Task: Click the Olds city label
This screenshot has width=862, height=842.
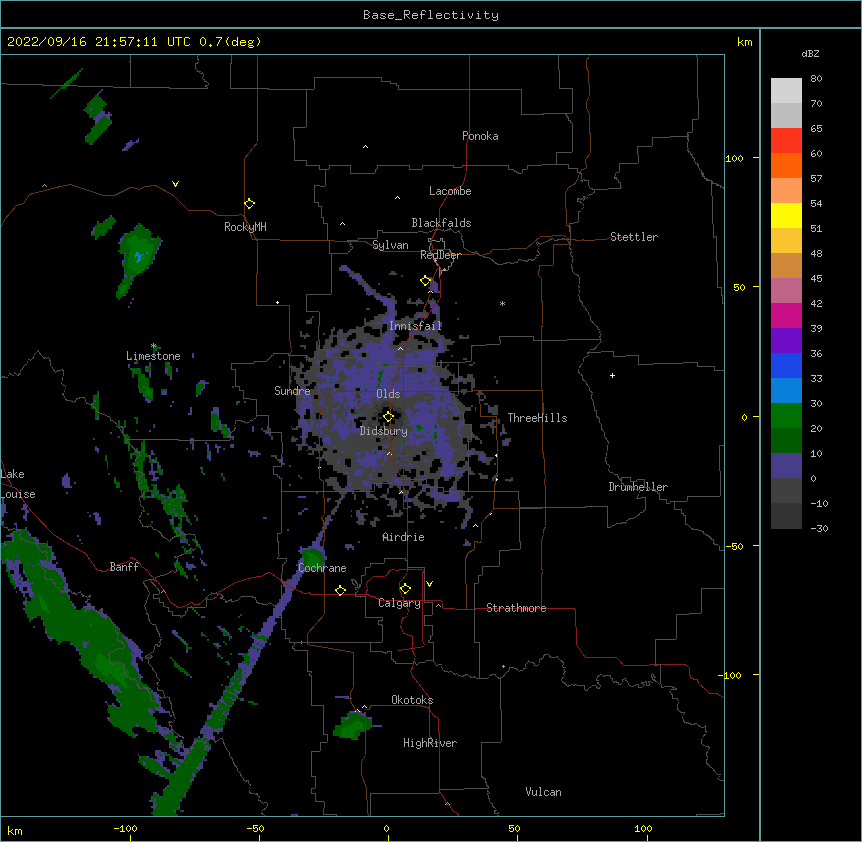Action: 388,394
